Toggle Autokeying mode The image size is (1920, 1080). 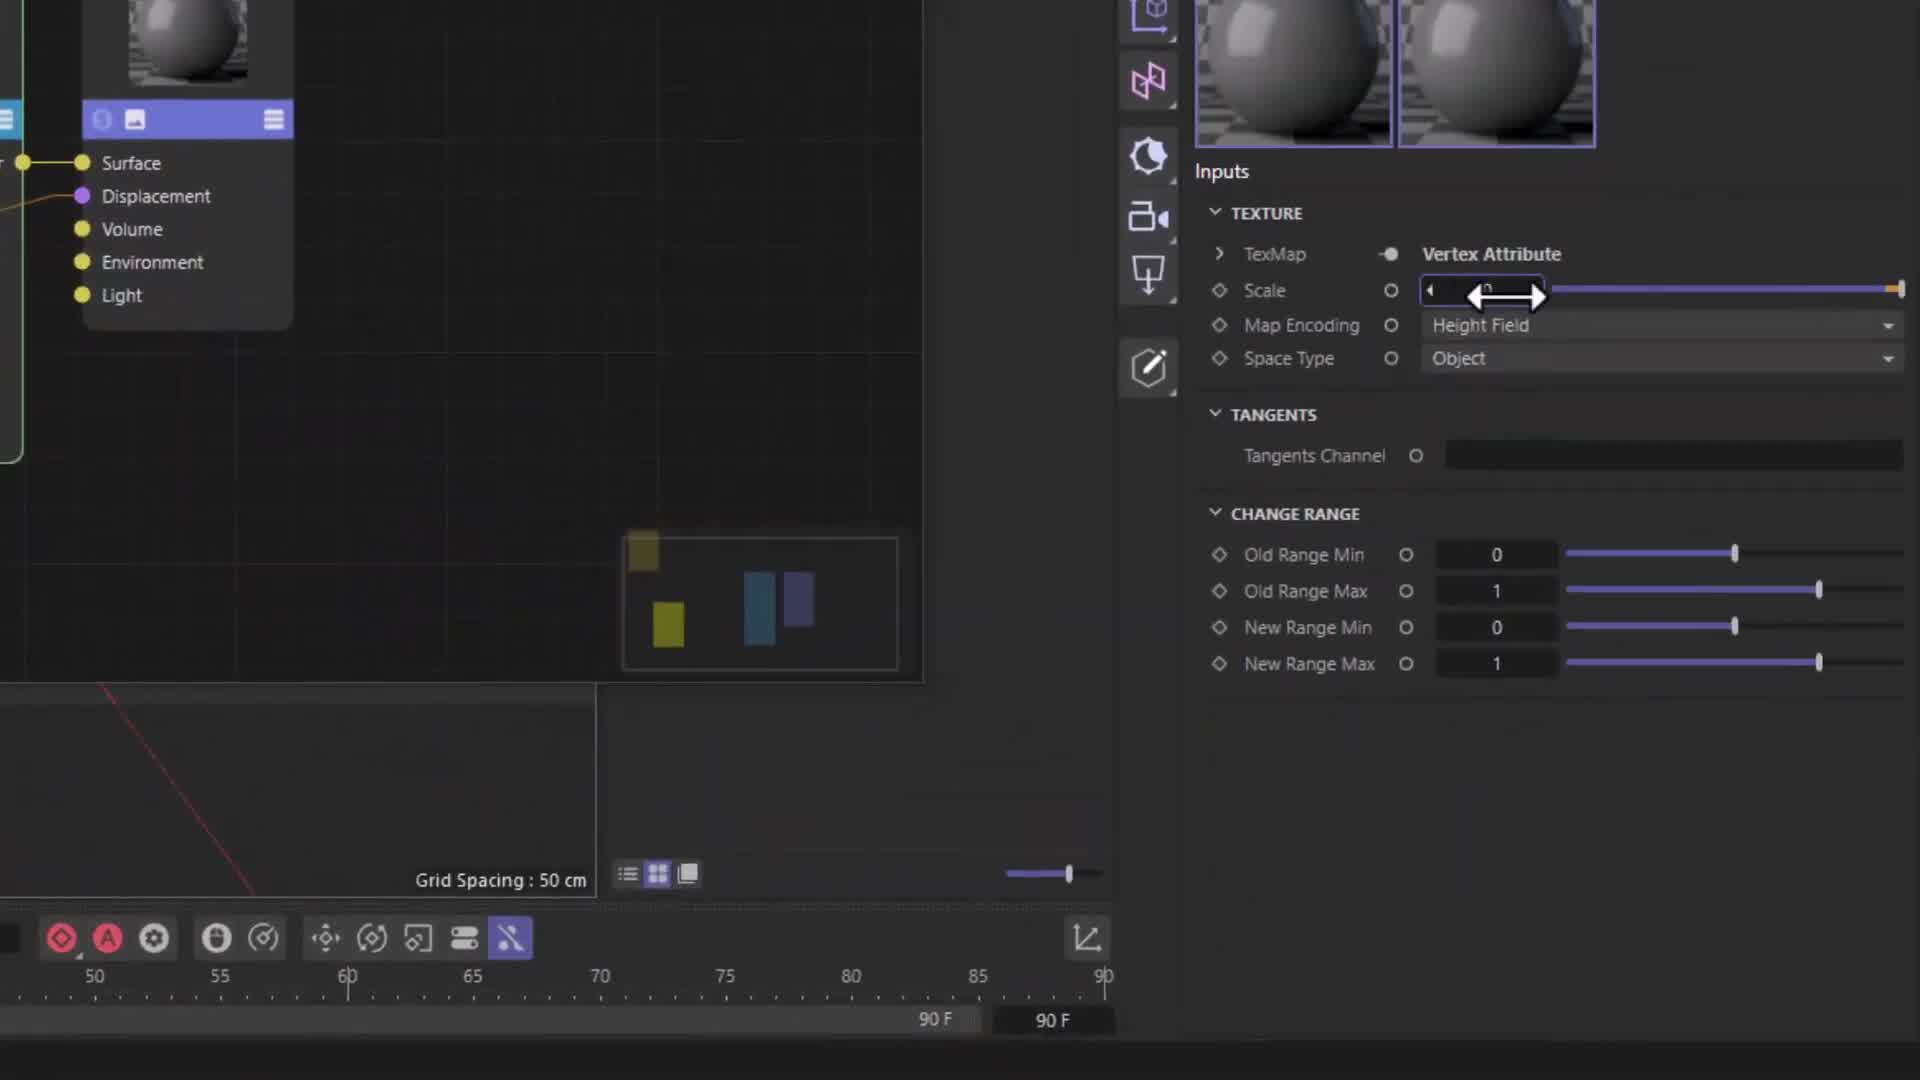click(107, 938)
